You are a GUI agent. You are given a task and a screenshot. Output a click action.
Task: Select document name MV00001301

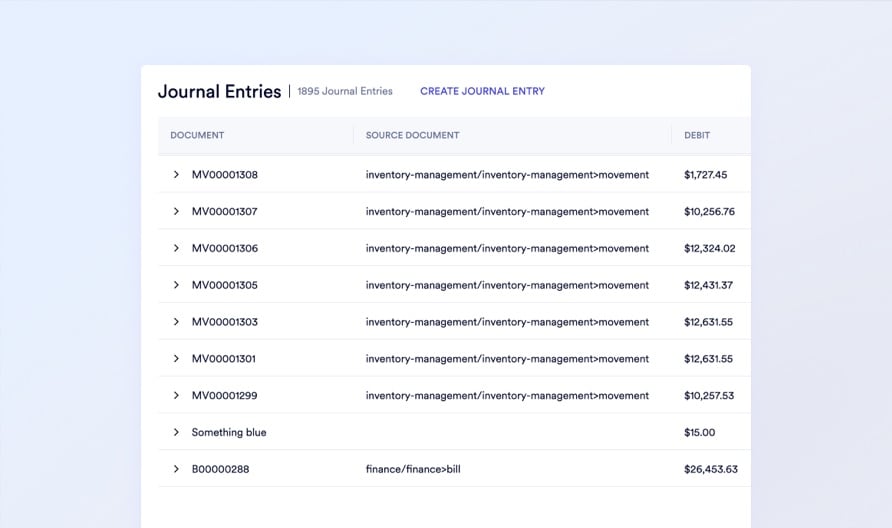click(224, 358)
